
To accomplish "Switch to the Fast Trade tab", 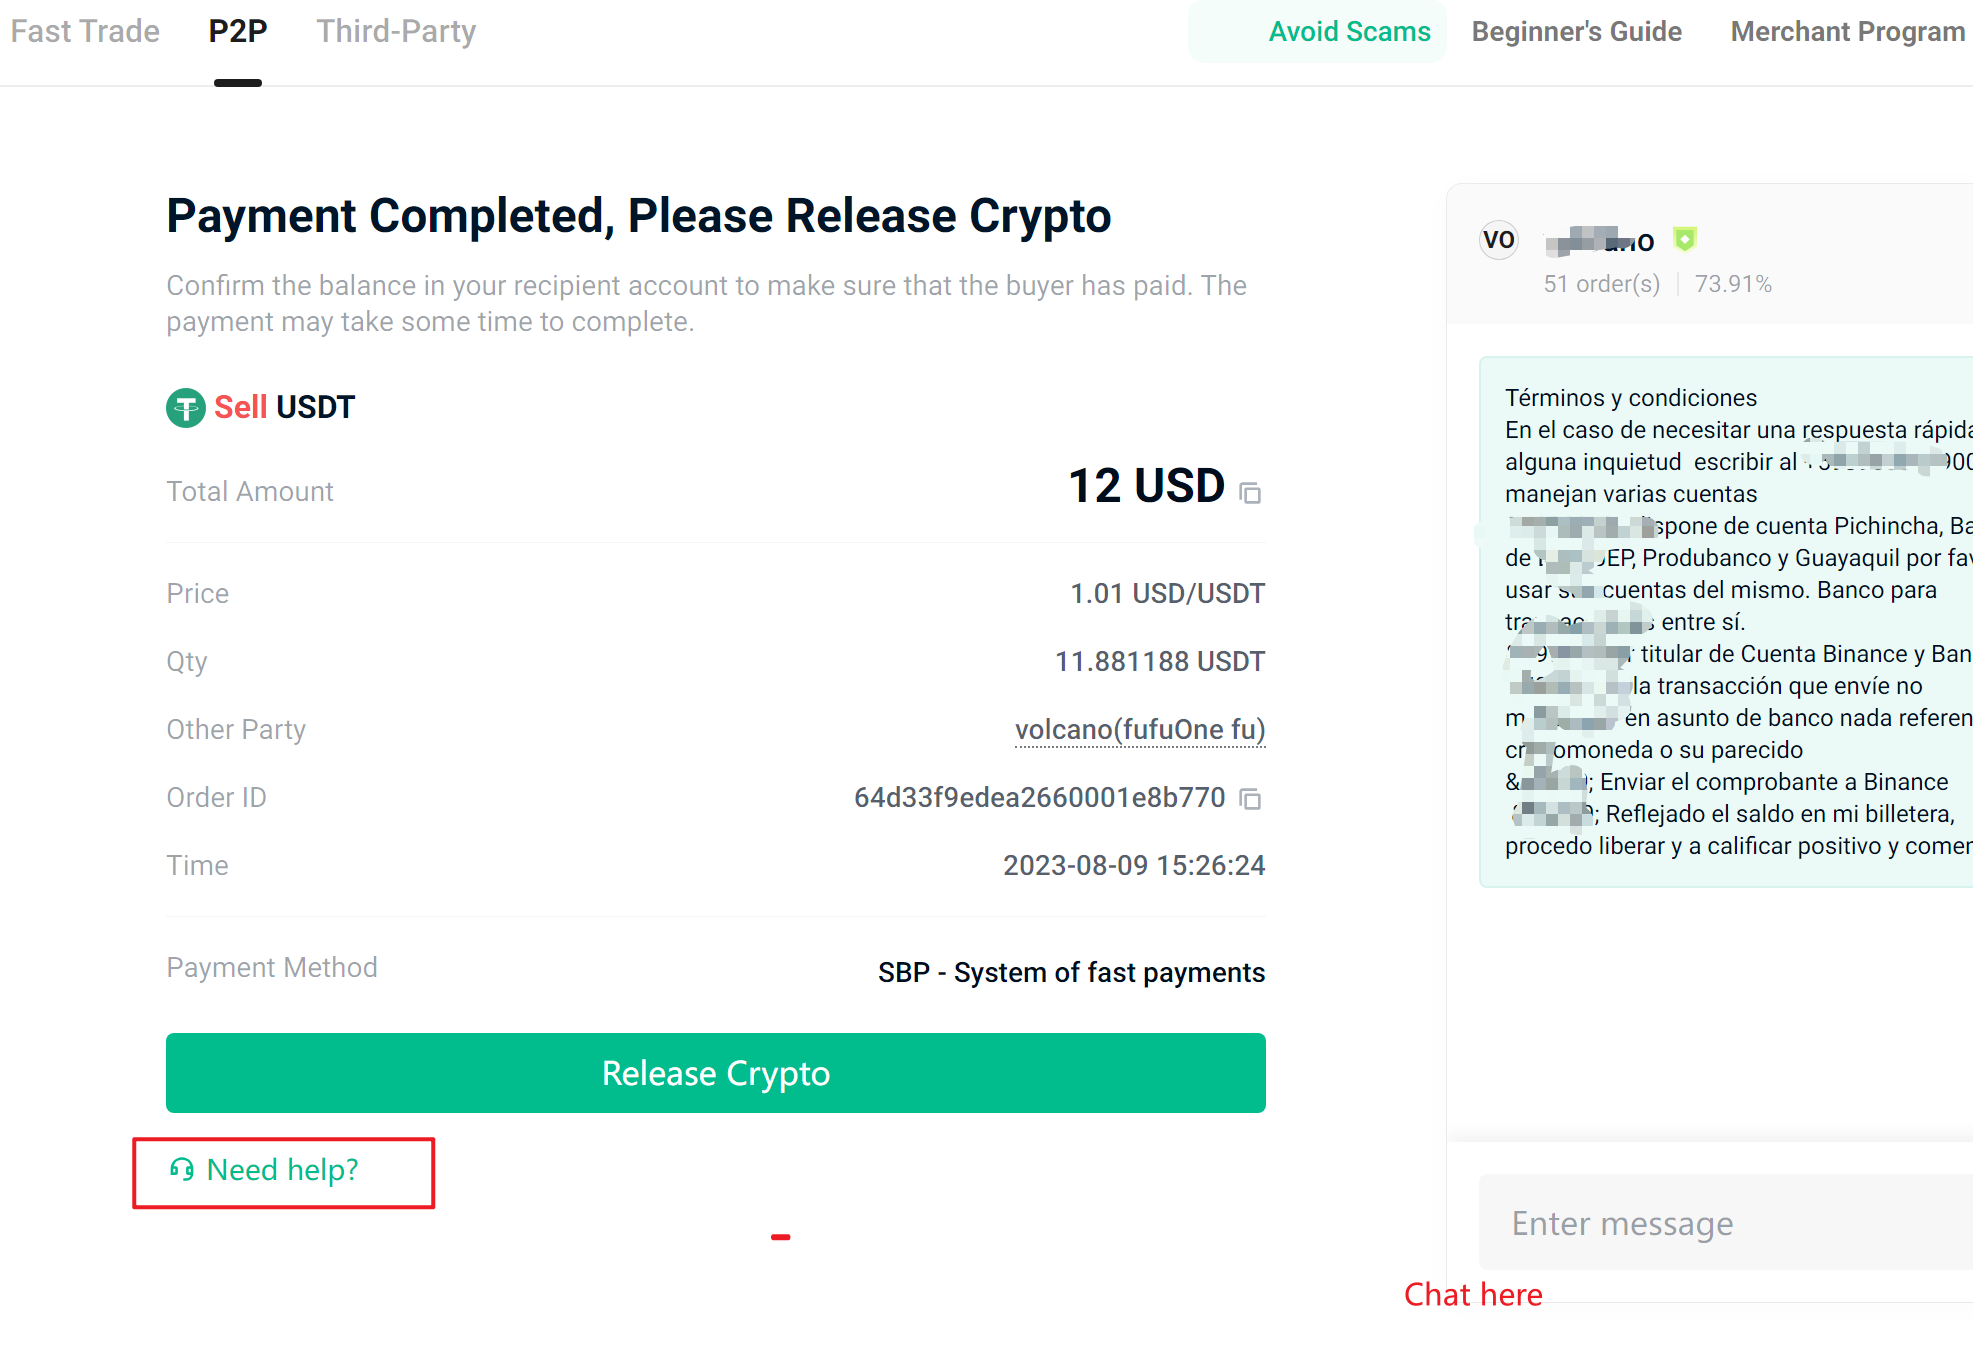I will pyautogui.click(x=85, y=31).
